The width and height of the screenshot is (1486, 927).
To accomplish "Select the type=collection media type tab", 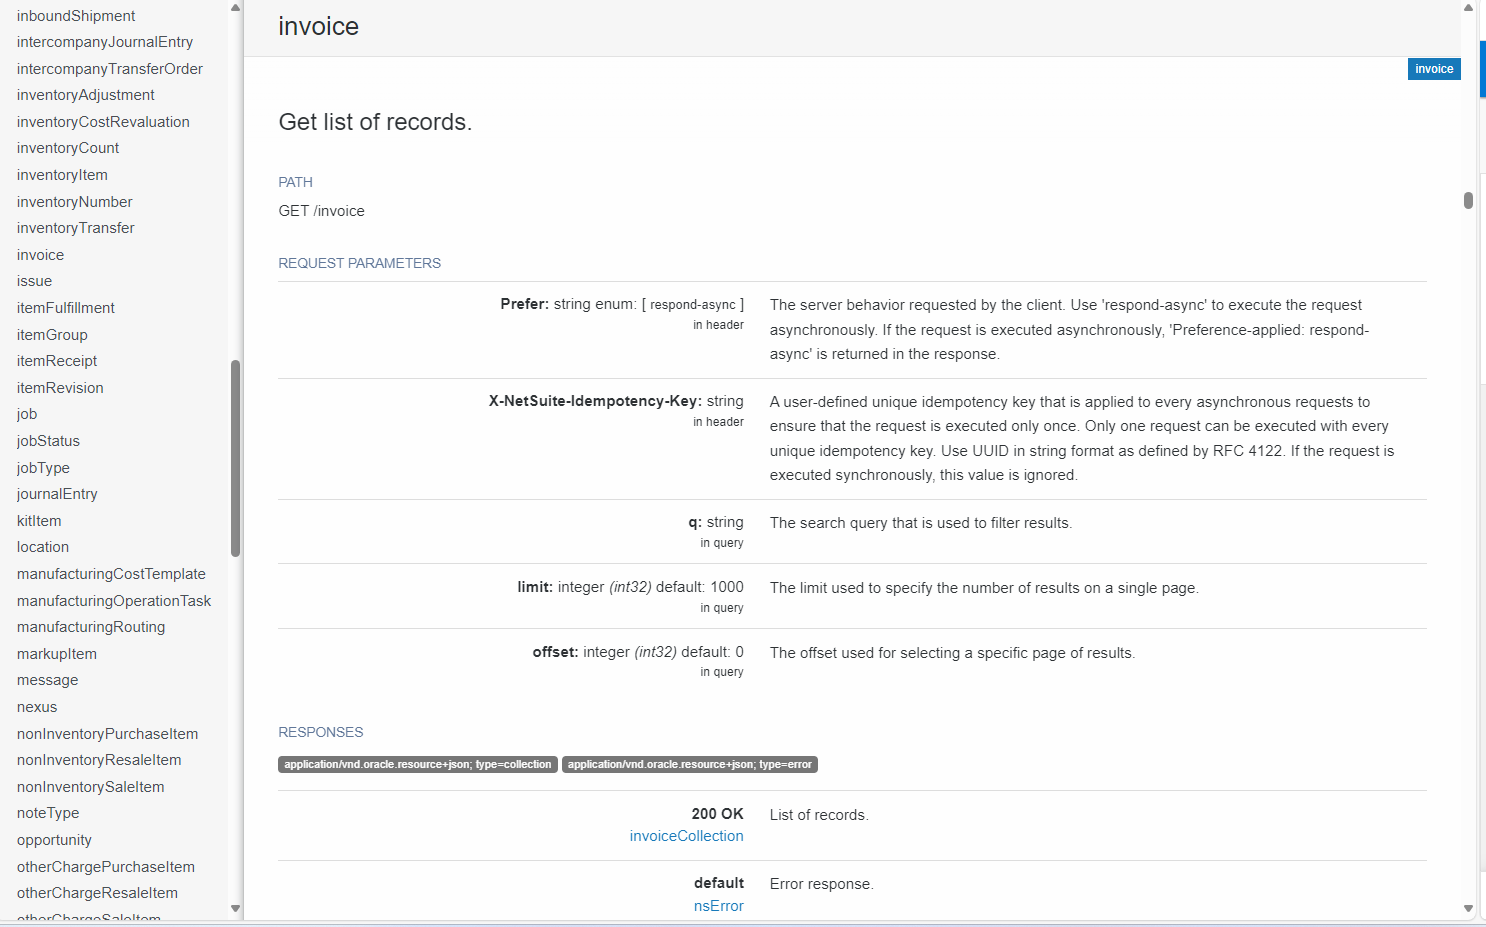I will (417, 765).
